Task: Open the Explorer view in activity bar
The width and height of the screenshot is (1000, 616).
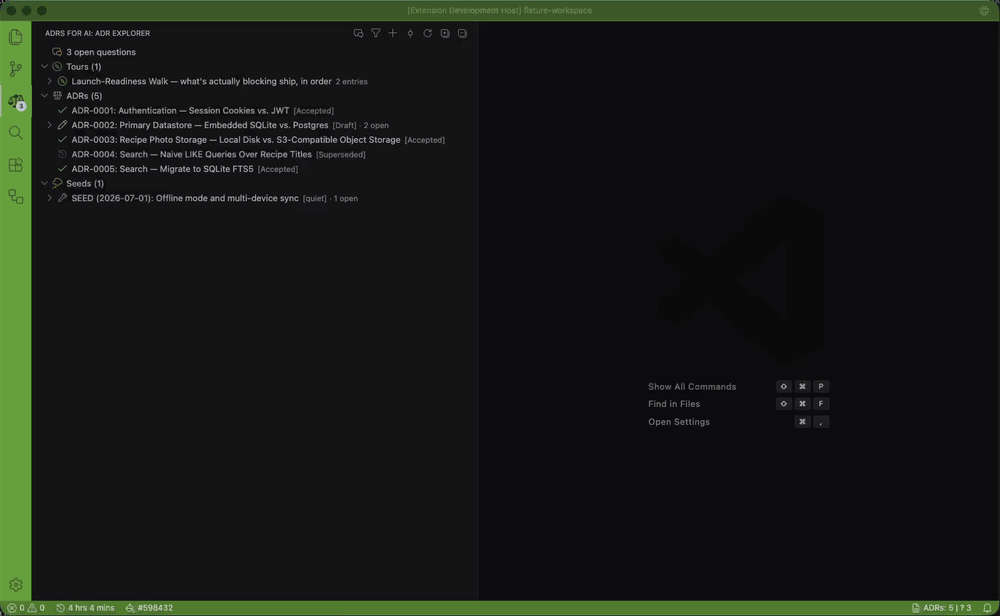Action: (x=15, y=37)
